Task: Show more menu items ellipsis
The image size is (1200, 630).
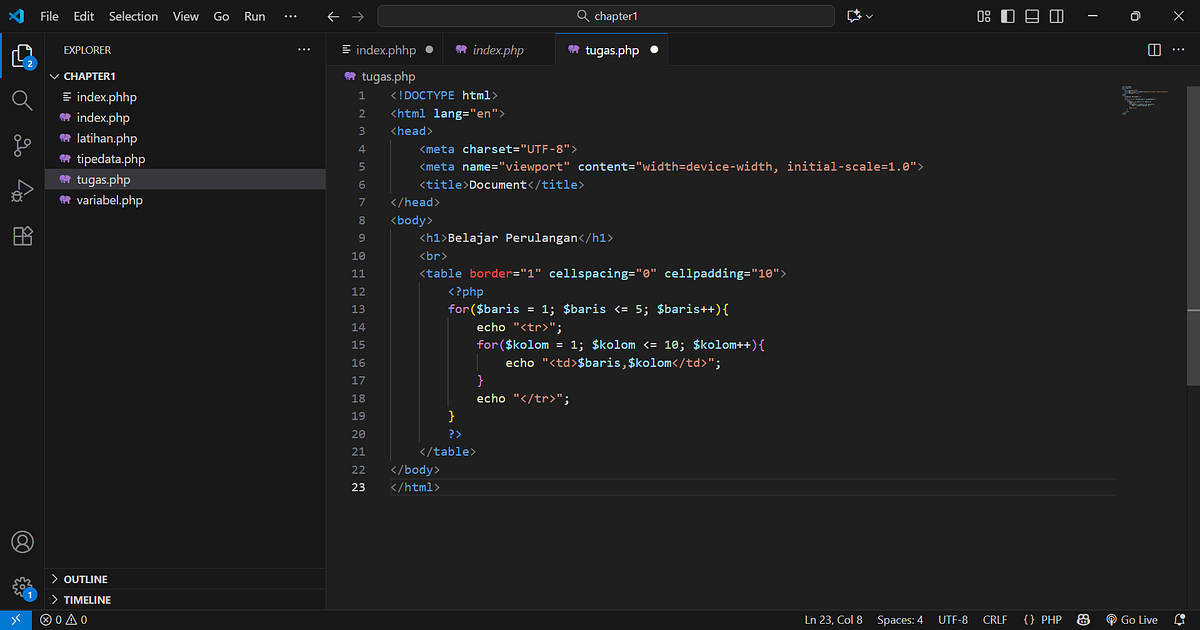Action: 291,16
